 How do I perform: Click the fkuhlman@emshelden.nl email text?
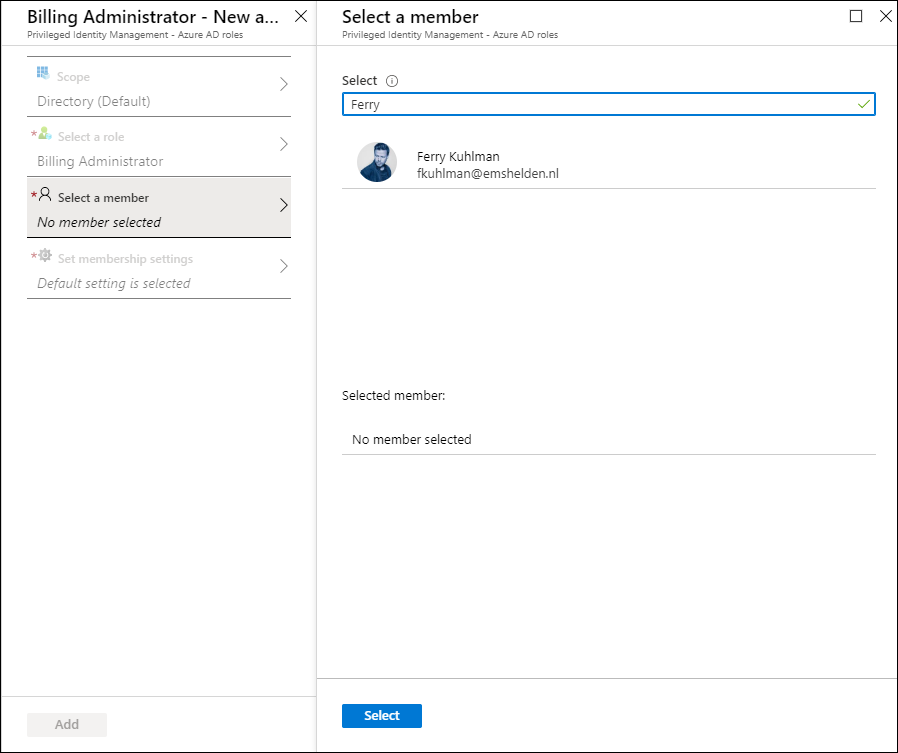pyautogui.click(x=488, y=174)
